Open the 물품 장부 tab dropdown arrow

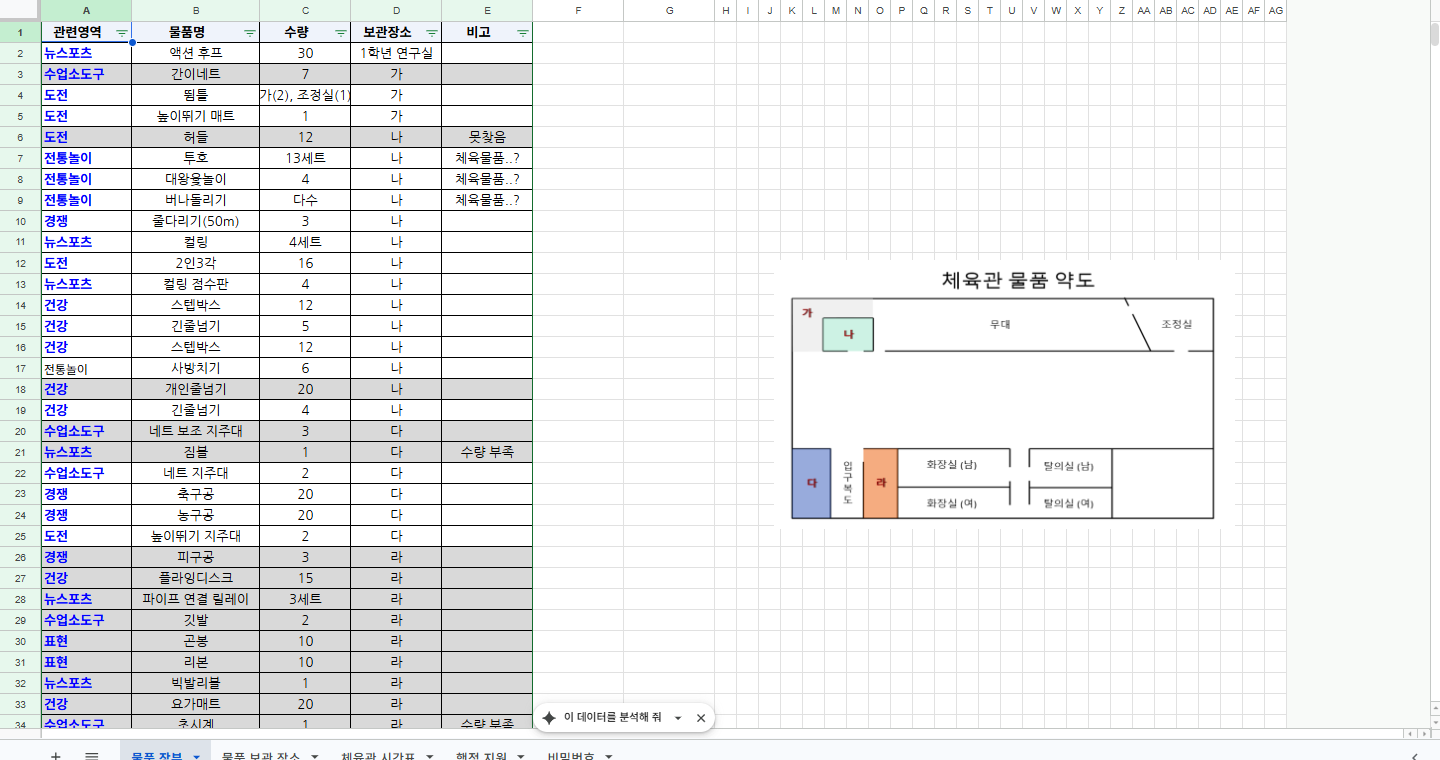click(x=196, y=756)
